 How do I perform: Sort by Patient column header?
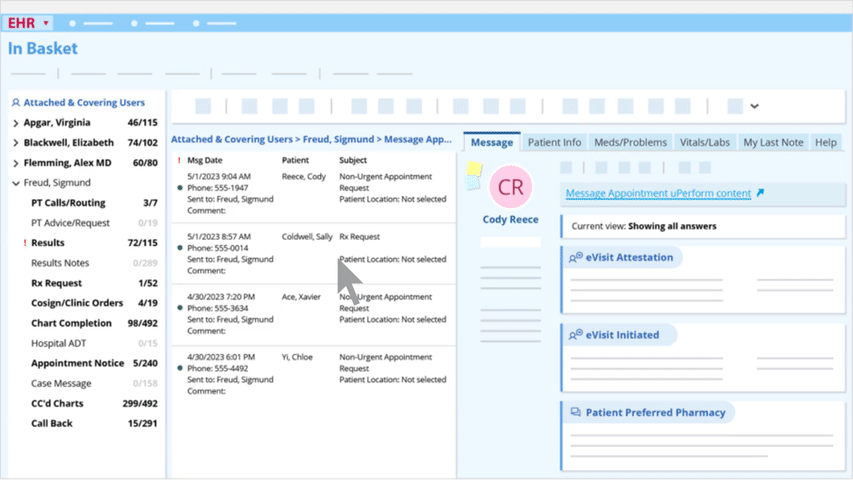[295, 160]
